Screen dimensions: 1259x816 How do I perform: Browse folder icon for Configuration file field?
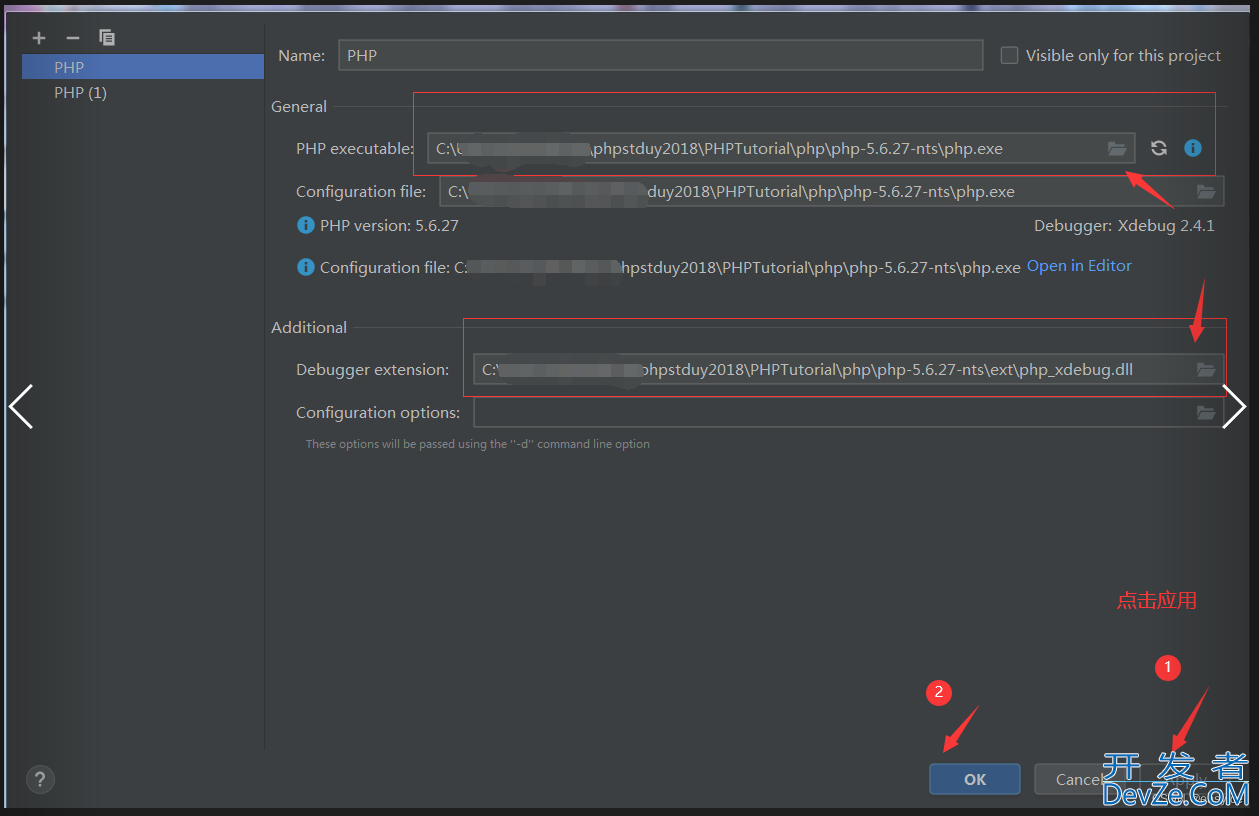coord(1206,192)
